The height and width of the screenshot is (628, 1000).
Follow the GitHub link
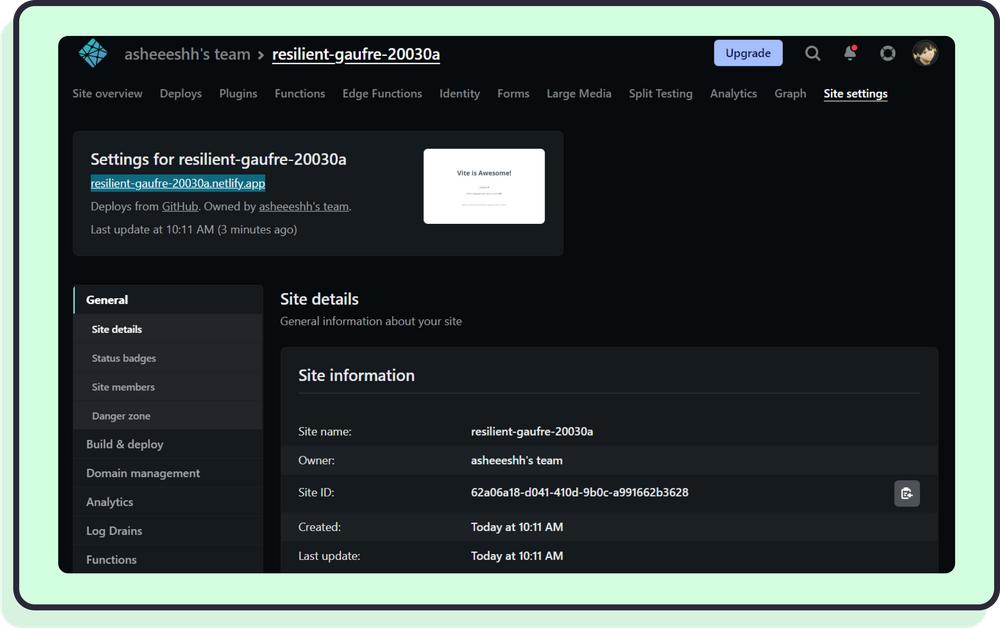click(180, 207)
